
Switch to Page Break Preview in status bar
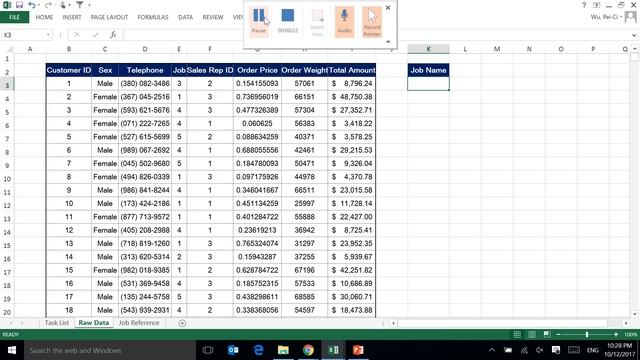(x=547, y=335)
